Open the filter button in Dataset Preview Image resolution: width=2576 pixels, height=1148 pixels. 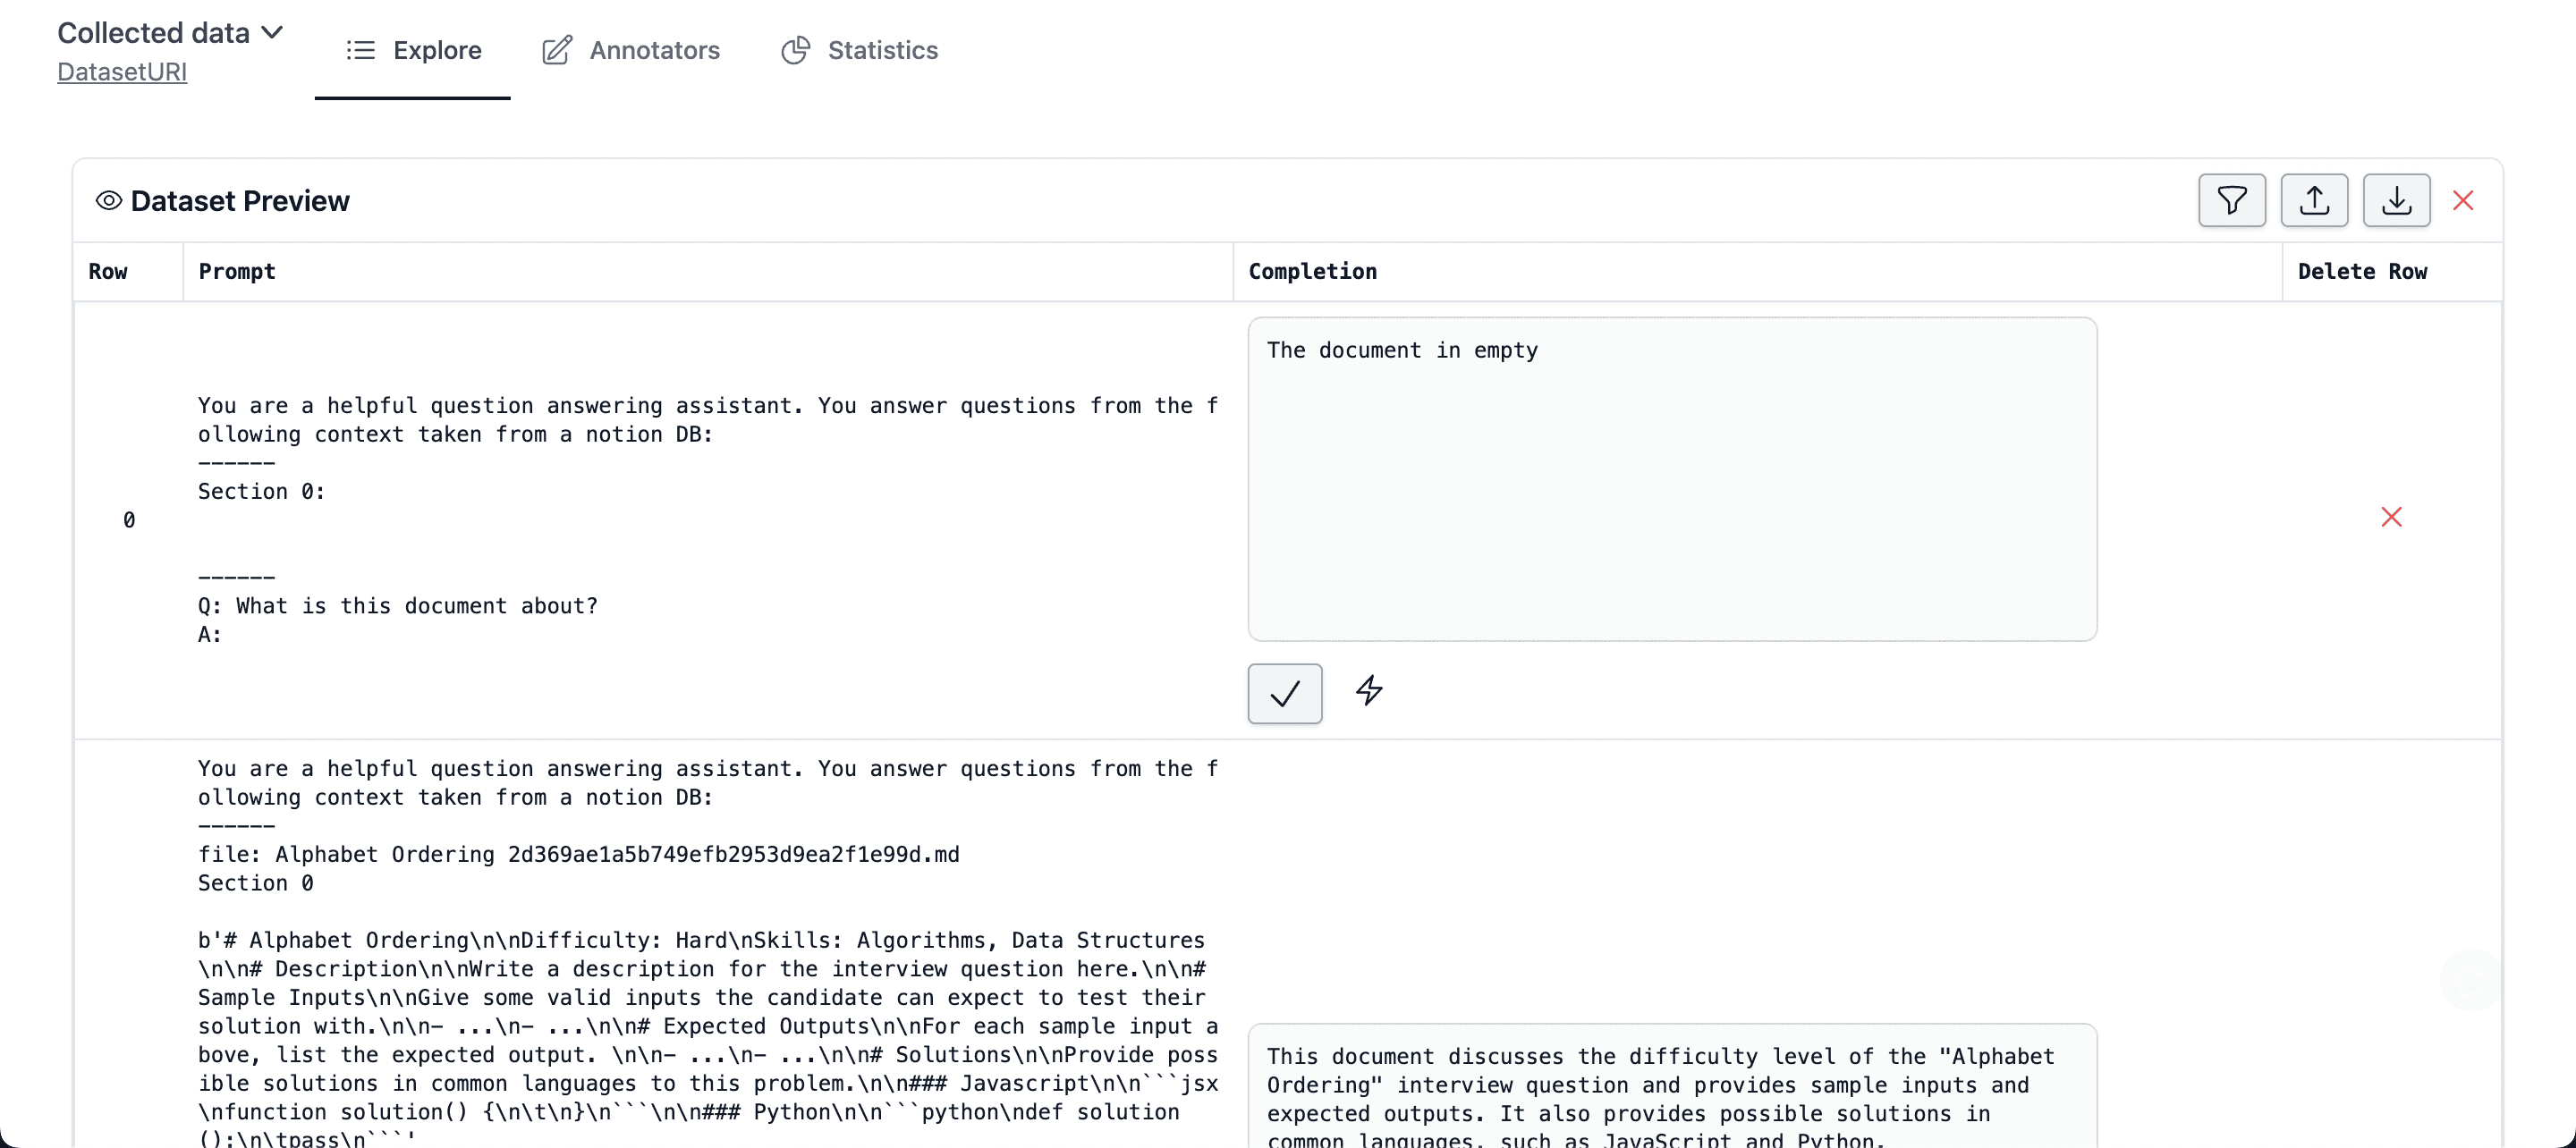coord(2231,201)
